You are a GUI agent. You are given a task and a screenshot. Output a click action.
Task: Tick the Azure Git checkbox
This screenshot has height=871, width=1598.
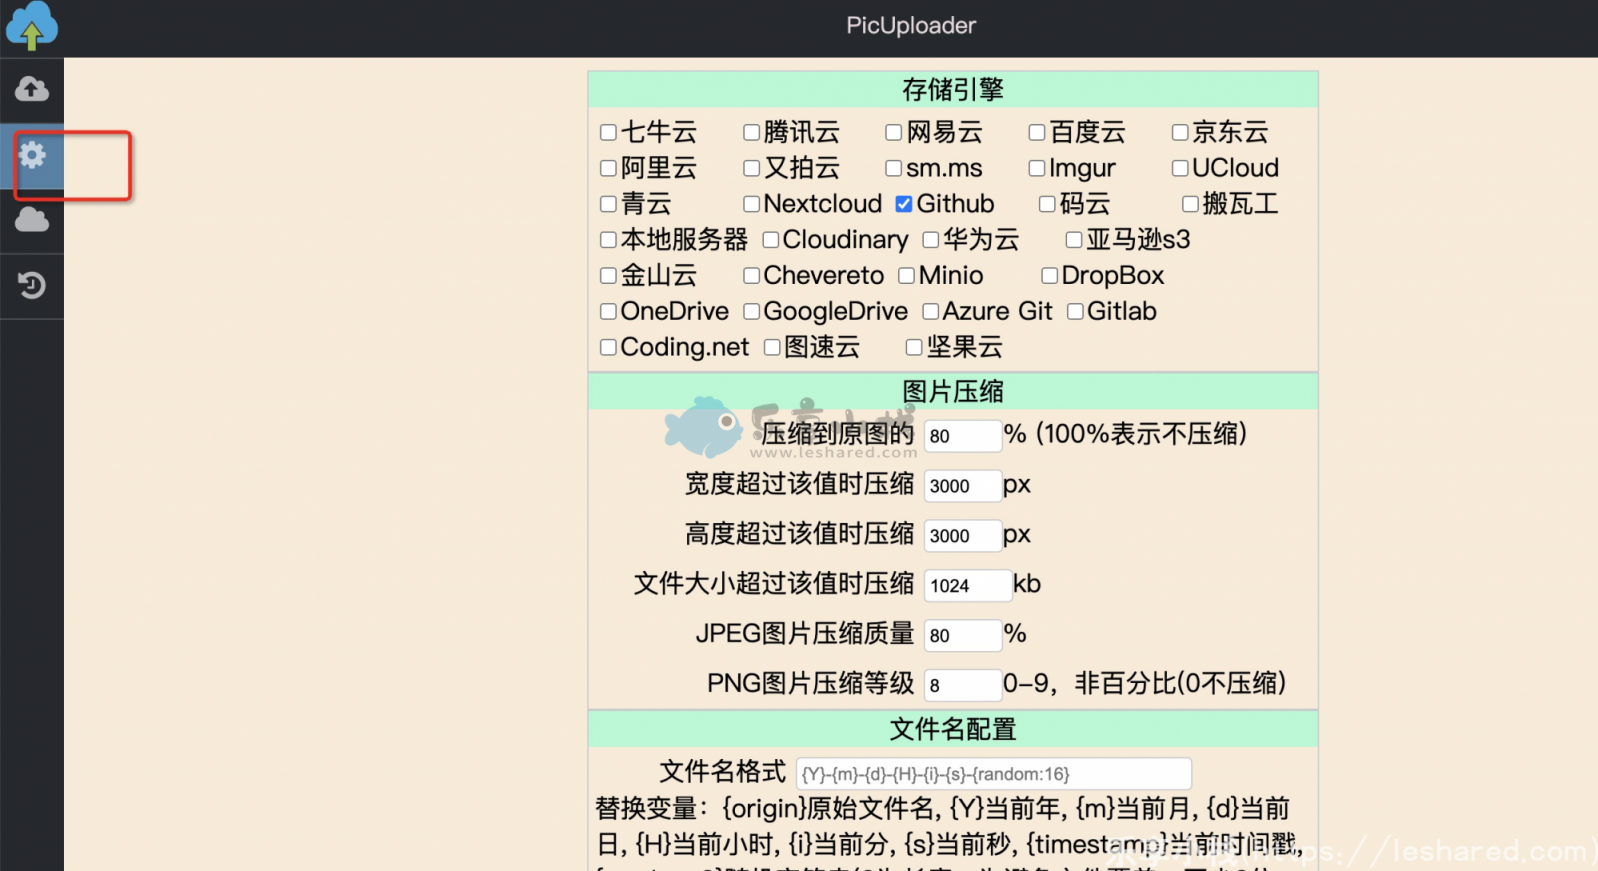(930, 312)
